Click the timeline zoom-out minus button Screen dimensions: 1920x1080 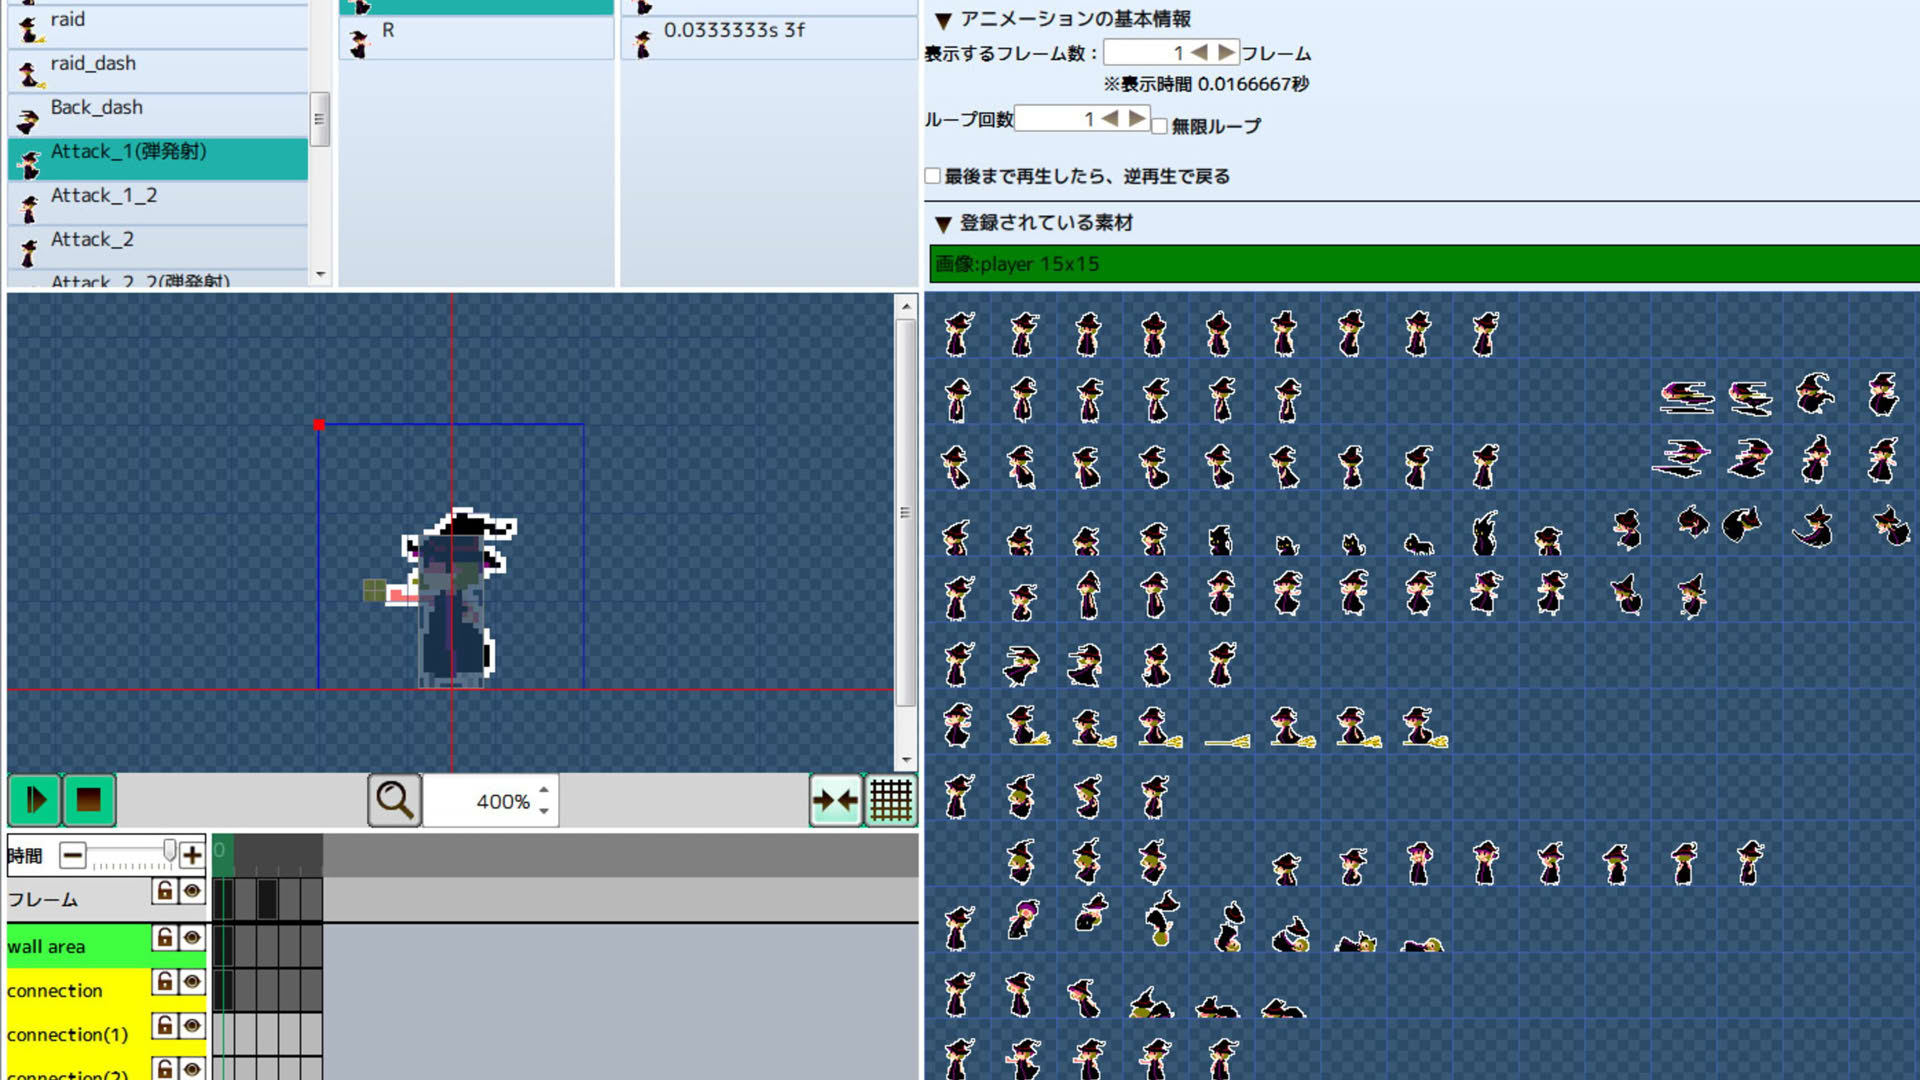point(72,855)
